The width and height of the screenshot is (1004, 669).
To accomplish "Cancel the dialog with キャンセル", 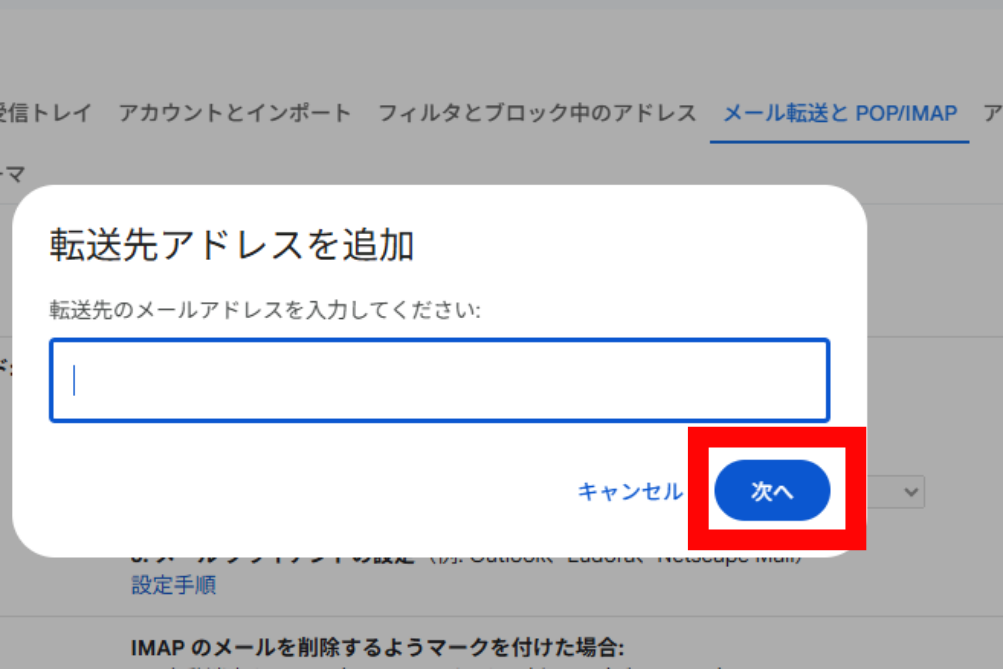I will coord(630,492).
